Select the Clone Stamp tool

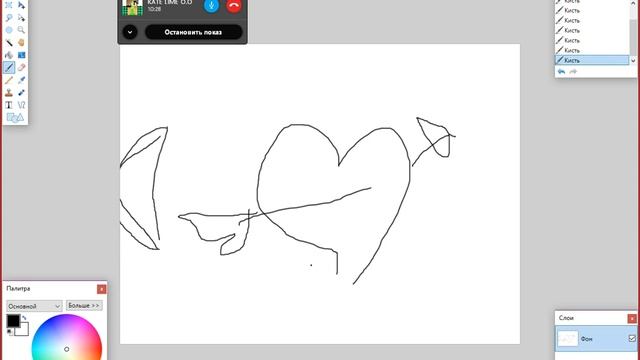pyautogui.click(x=9, y=93)
